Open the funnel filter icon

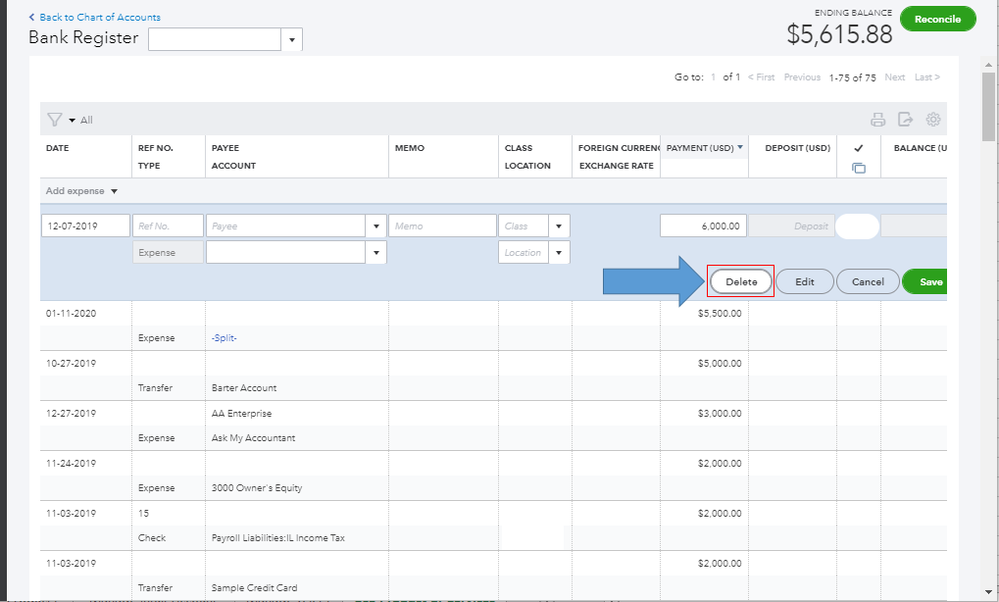pyautogui.click(x=55, y=120)
